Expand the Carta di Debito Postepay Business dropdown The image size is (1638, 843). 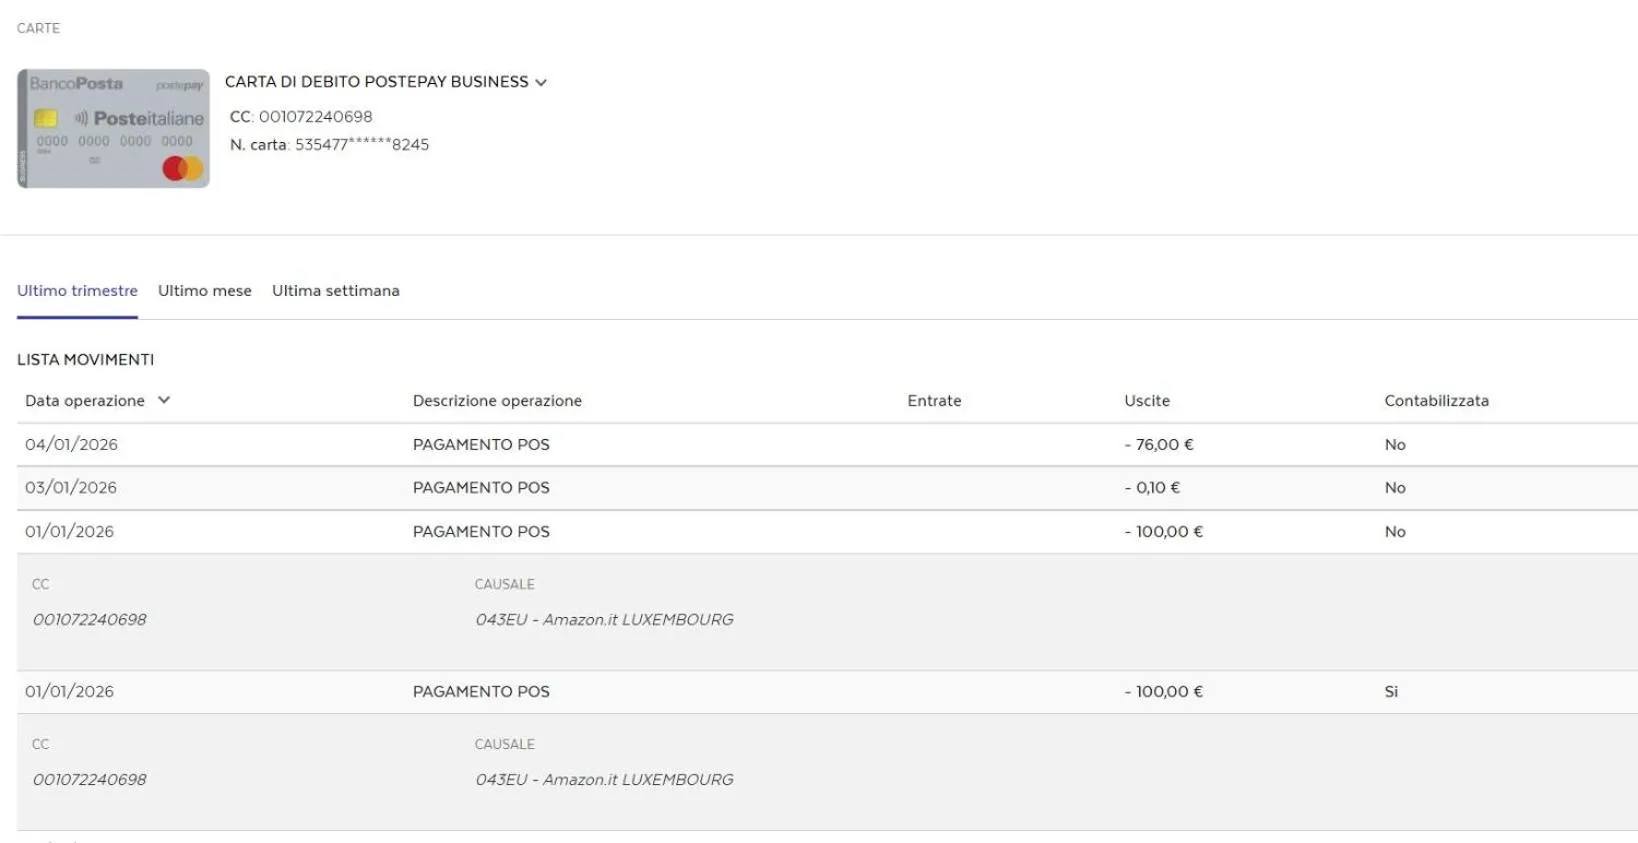[x=541, y=82]
